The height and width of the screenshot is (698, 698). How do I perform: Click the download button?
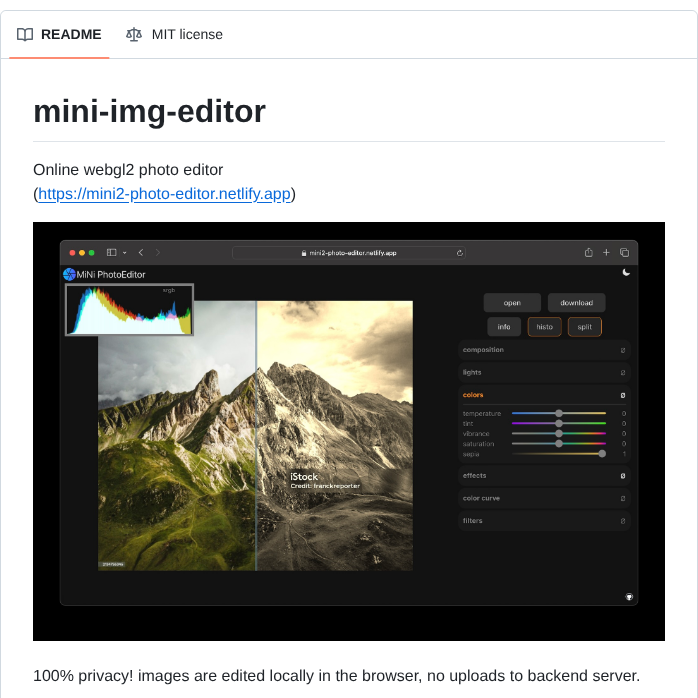pyautogui.click(x=576, y=303)
